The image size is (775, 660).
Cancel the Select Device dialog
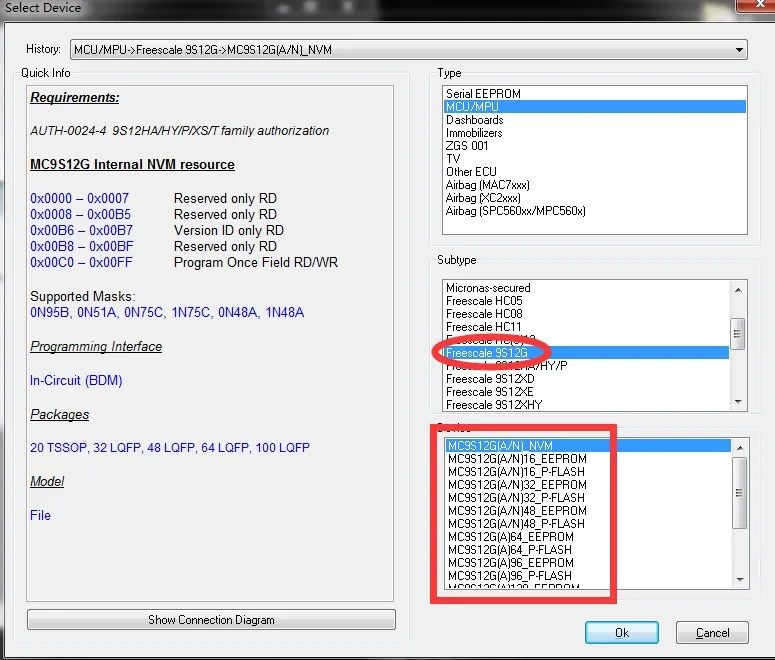point(712,632)
